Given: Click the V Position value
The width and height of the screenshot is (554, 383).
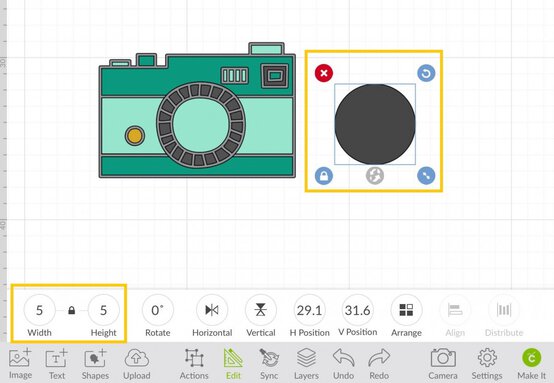Looking at the screenshot, I should coord(358,310).
